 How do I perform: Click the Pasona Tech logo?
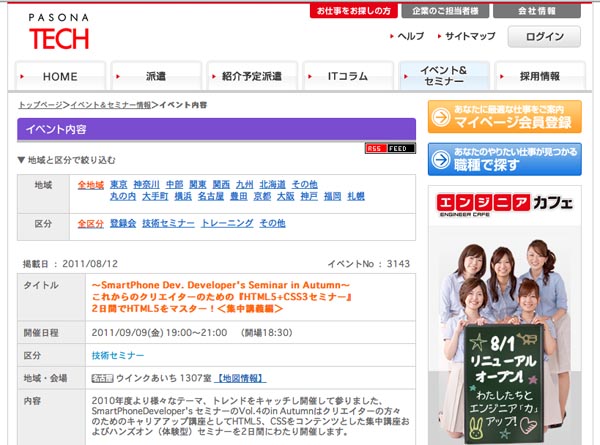tap(58, 32)
